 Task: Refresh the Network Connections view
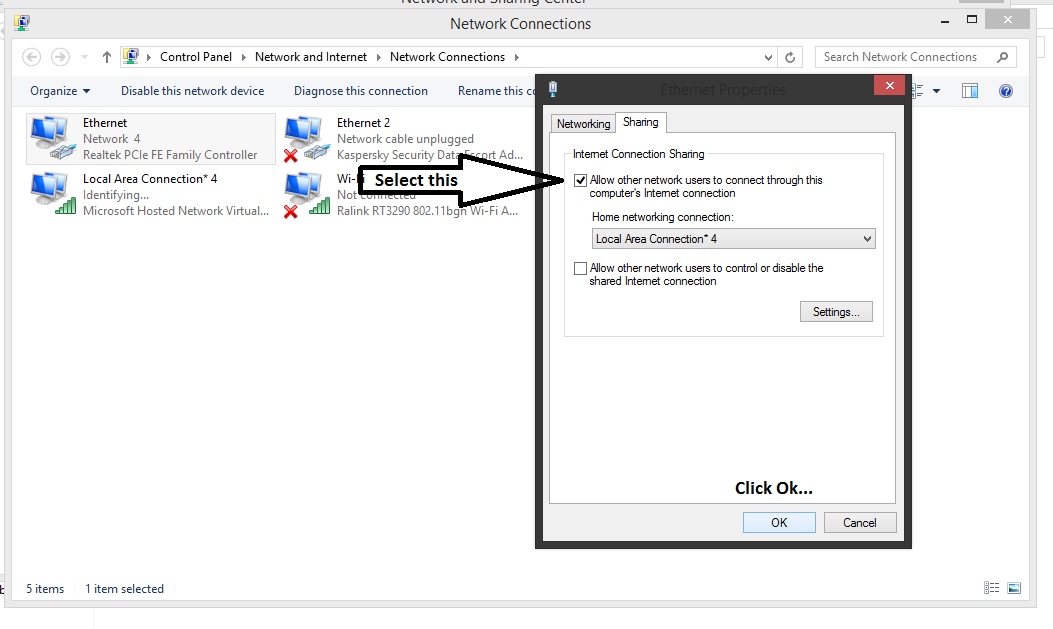pyautogui.click(x=790, y=57)
